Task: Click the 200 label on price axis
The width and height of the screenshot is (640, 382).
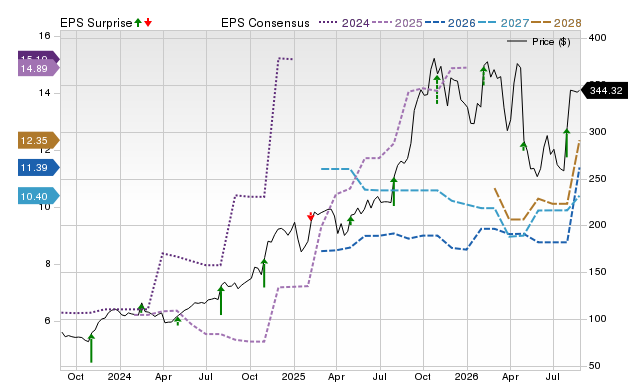Action: 598,225
